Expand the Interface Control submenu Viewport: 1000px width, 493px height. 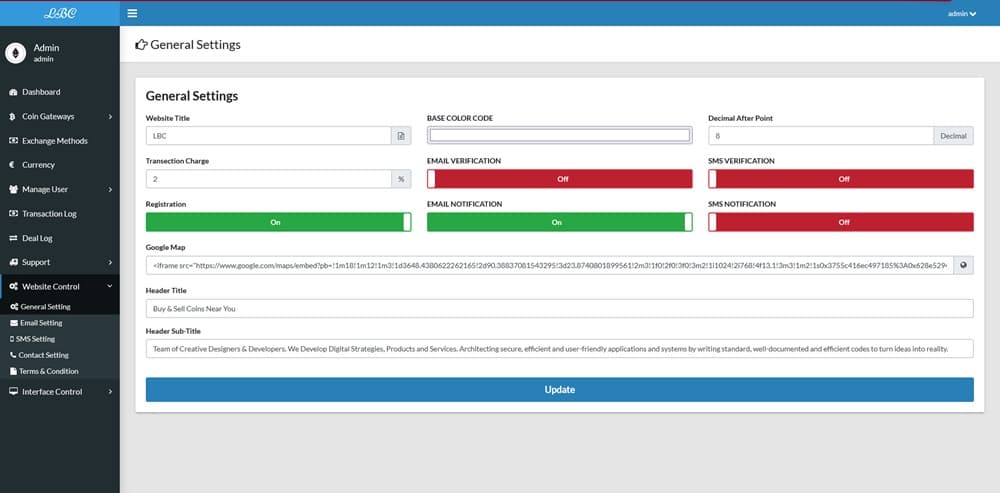(60, 392)
